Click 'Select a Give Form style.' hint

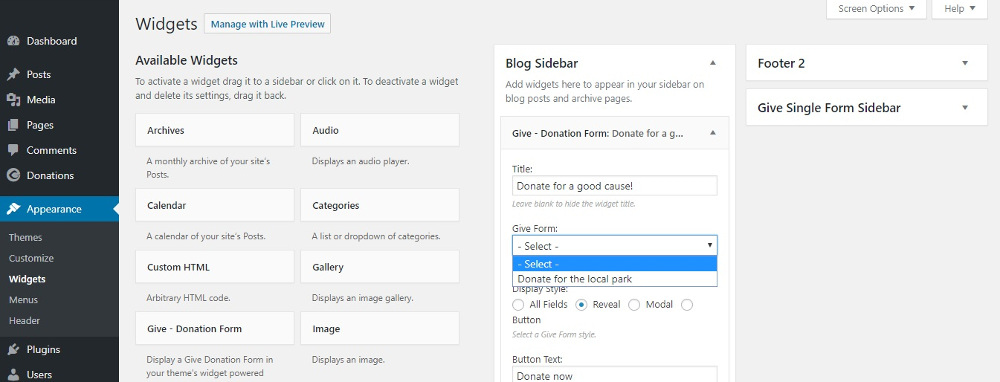tap(554, 335)
